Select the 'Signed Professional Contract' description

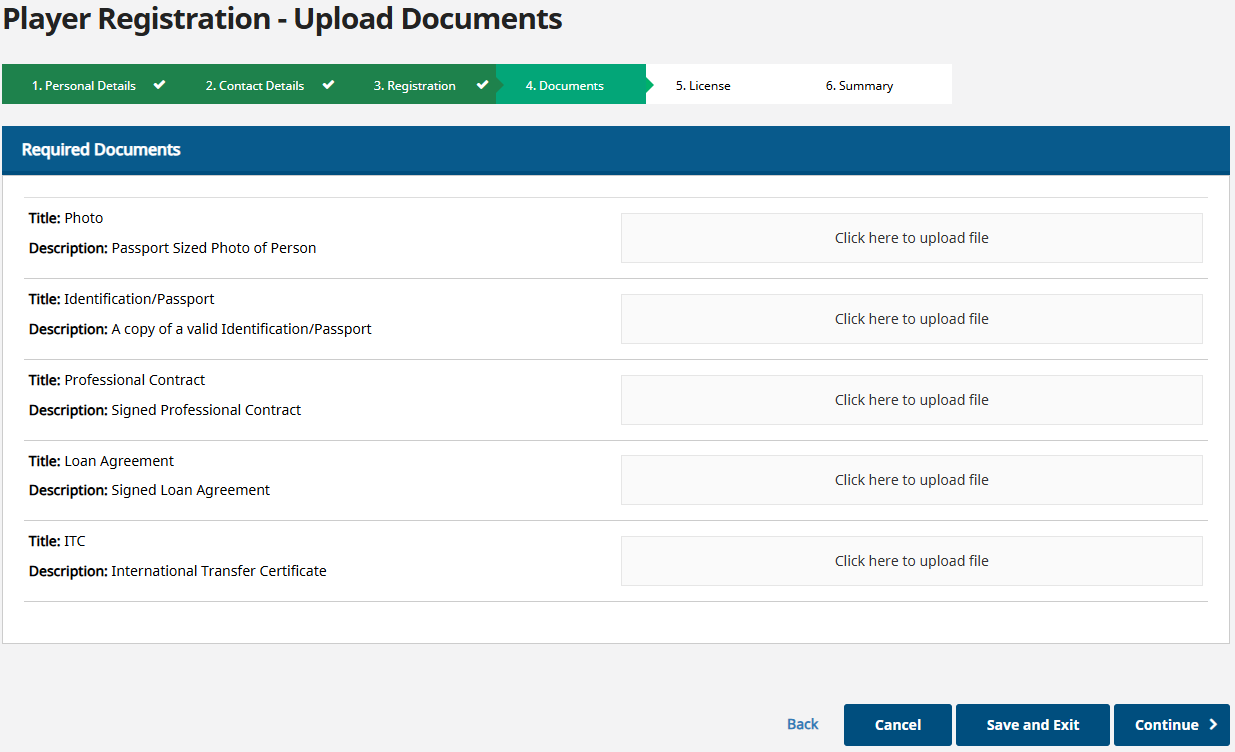[206, 410]
